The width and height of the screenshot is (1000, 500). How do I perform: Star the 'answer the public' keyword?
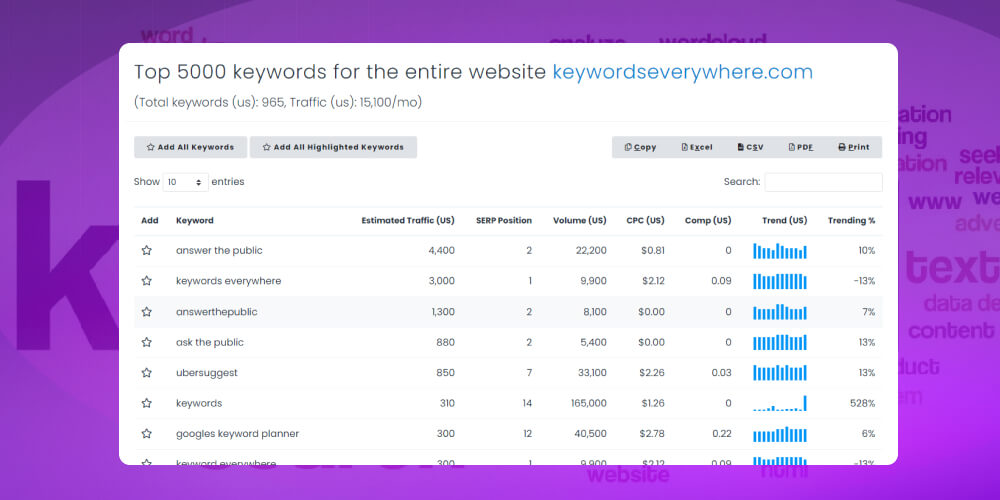147,251
